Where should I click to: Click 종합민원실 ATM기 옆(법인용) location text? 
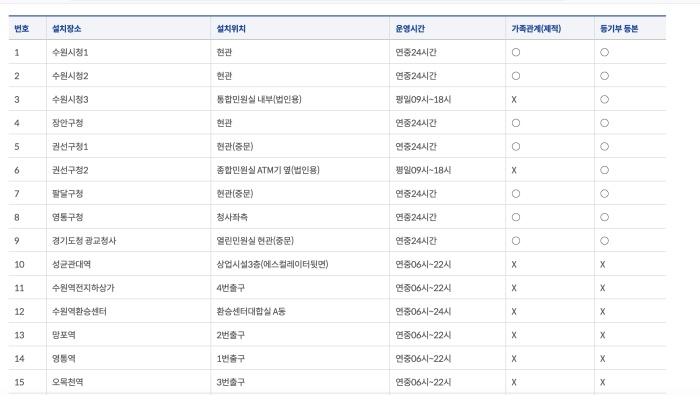(x=268, y=170)
